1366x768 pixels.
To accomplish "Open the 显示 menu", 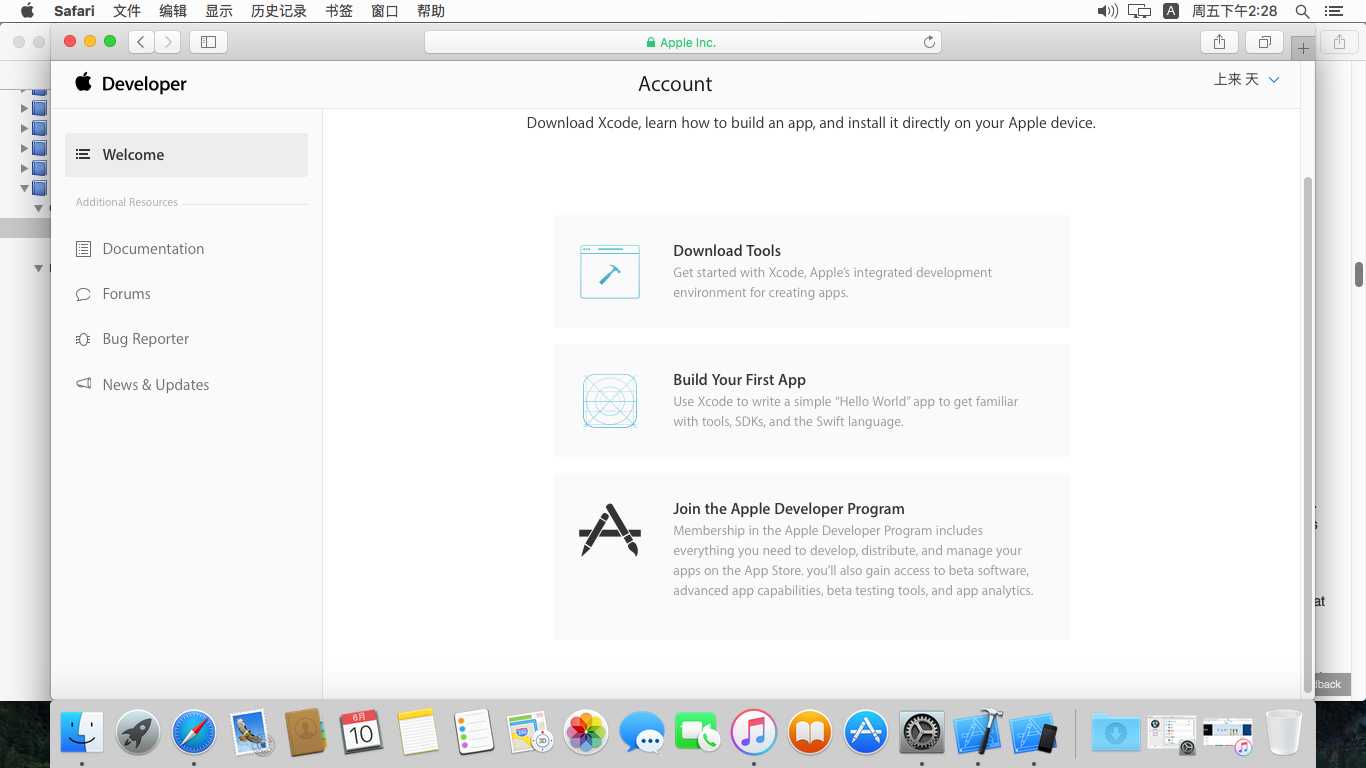I will (x=219, y=11).
